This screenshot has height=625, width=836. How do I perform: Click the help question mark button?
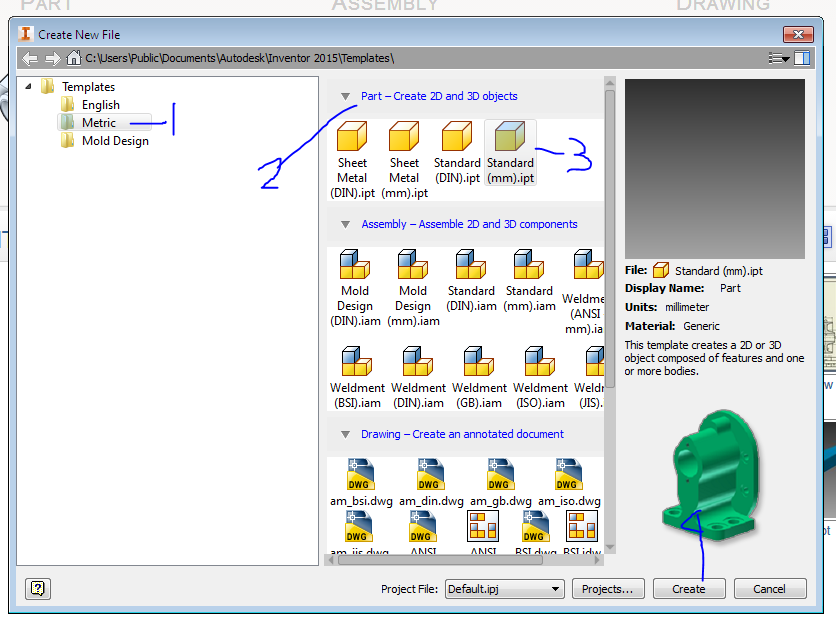(37, 589)
